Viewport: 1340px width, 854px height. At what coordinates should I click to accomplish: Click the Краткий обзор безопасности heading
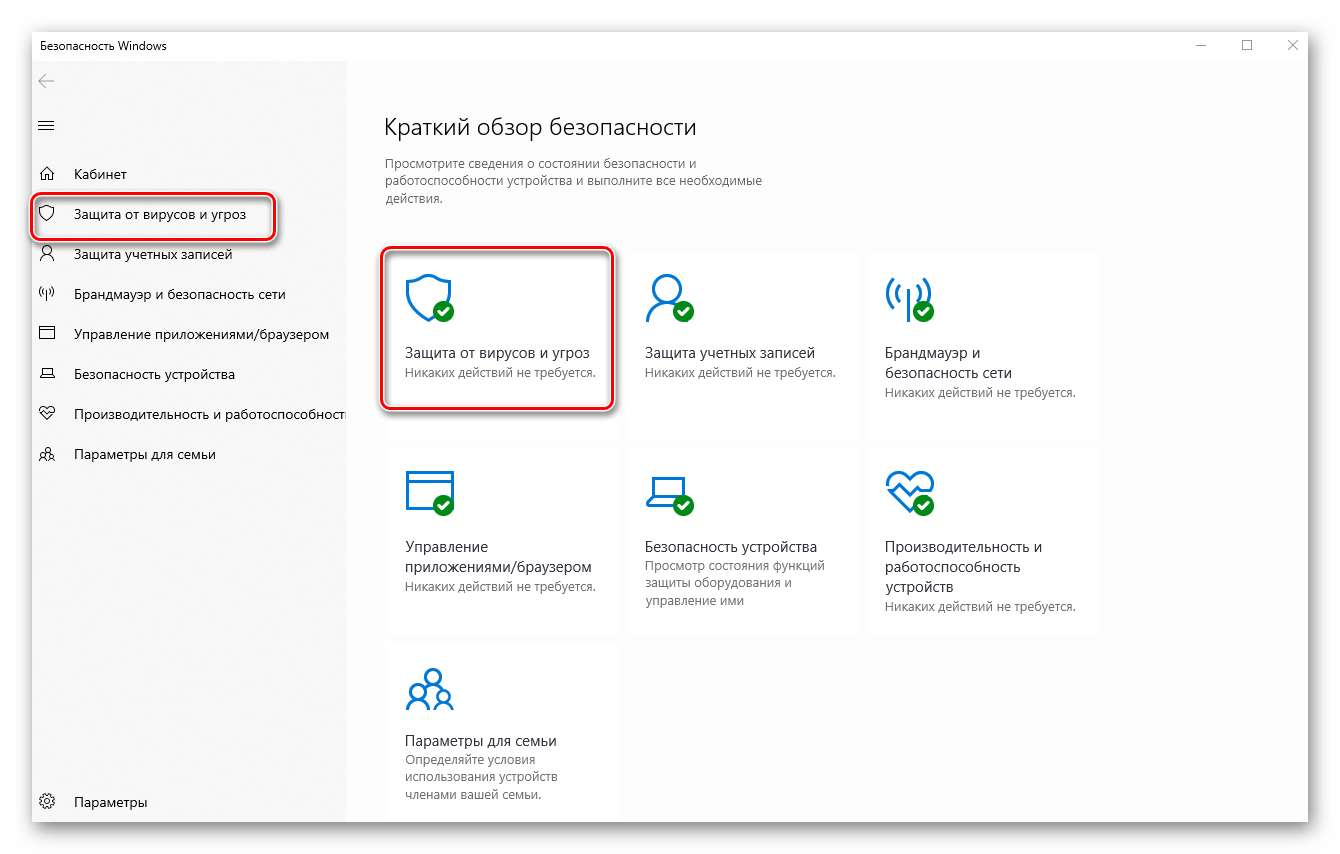[540, 128]
